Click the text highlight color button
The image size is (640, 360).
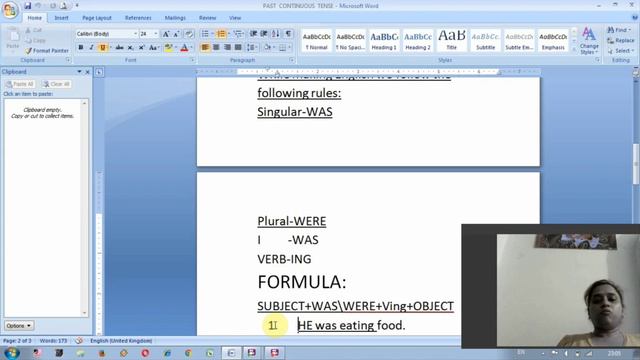pyautogui.click(x=168, y=48)
